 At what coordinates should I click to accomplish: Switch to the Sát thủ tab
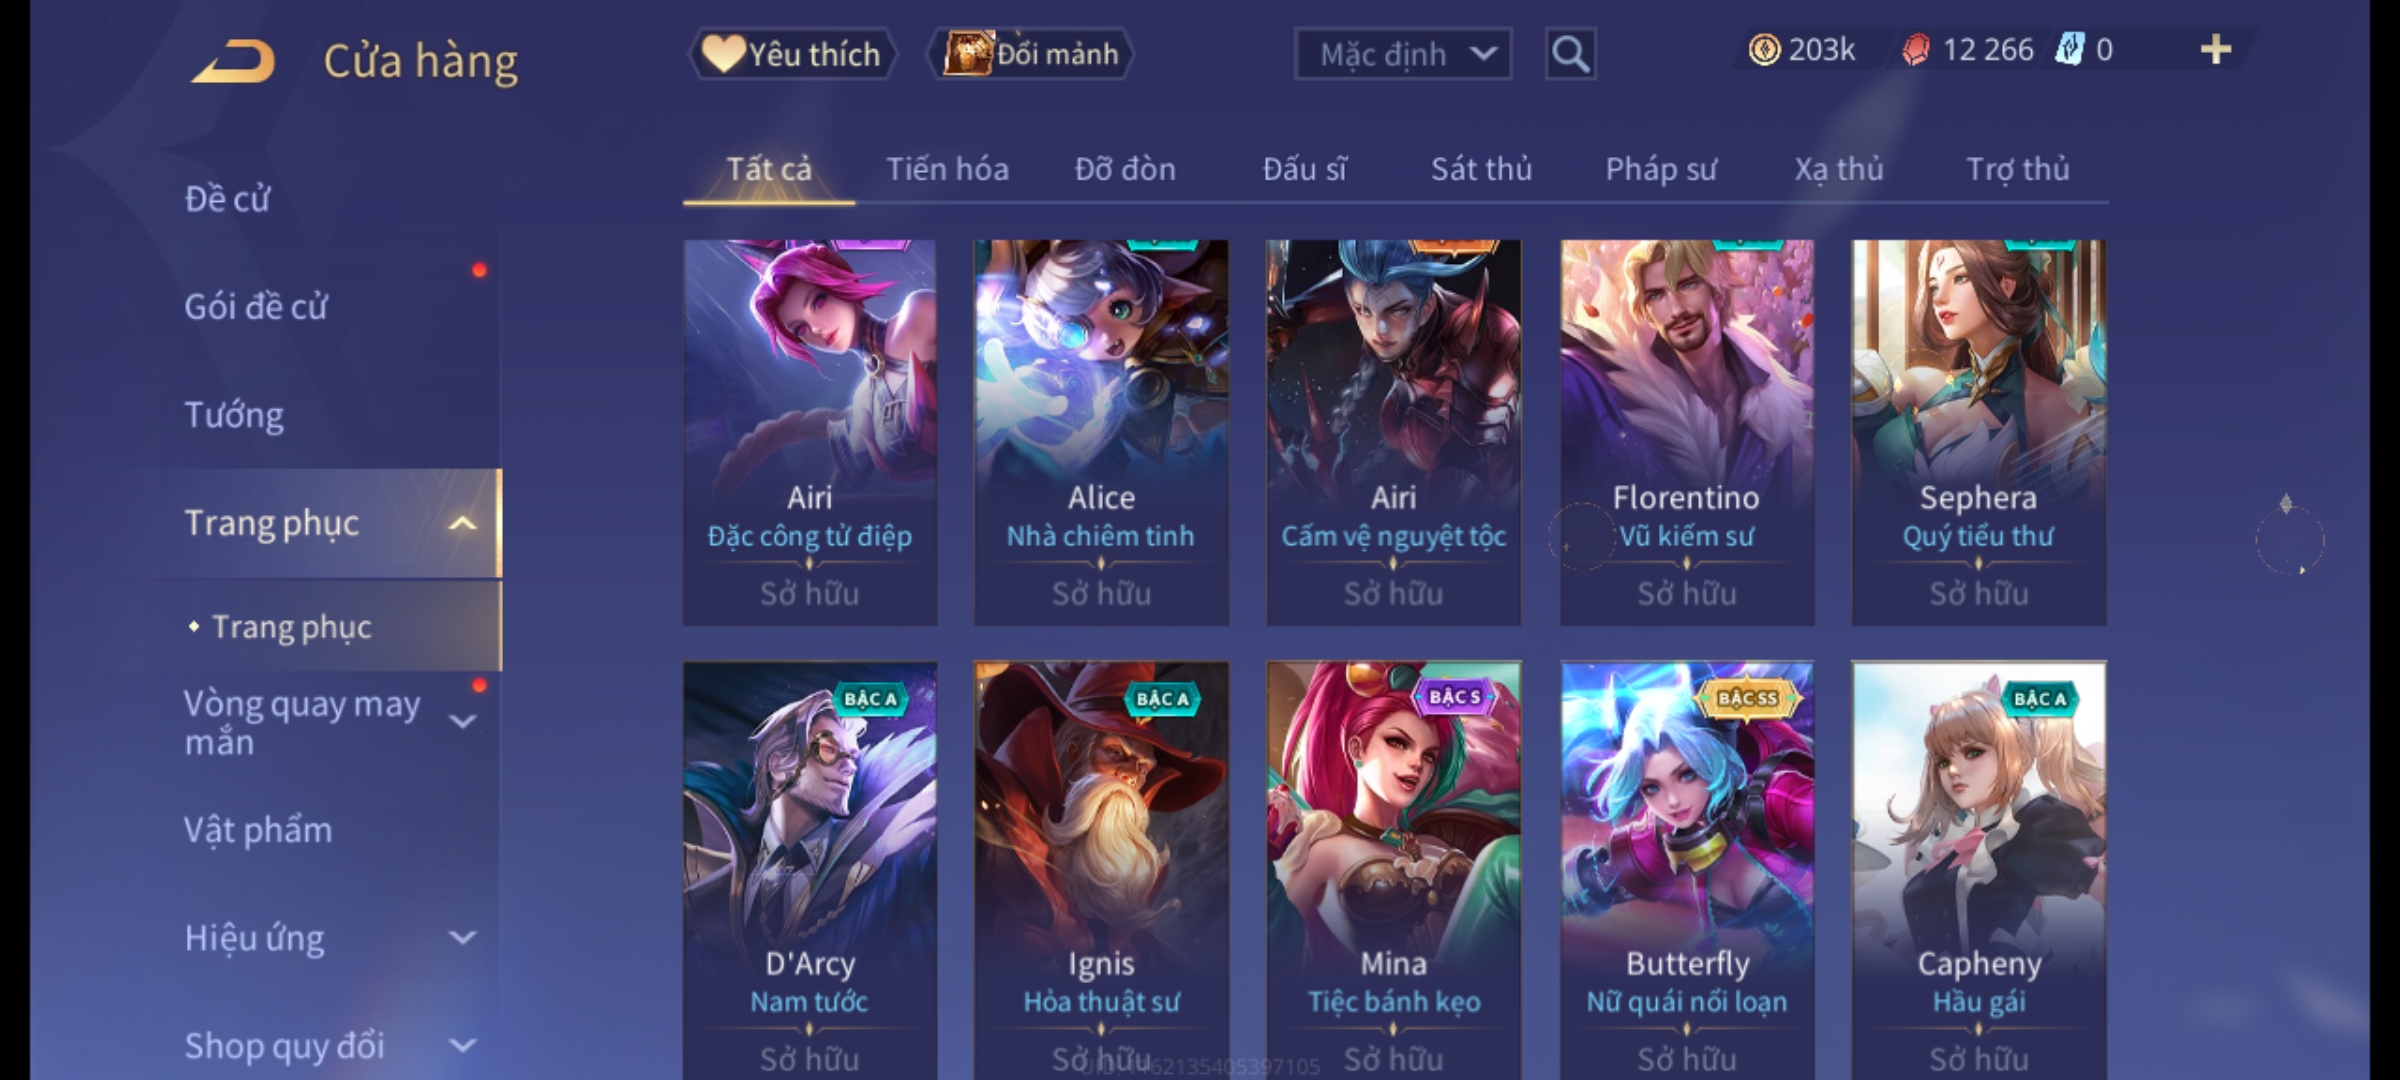[x=1481, y=169]
